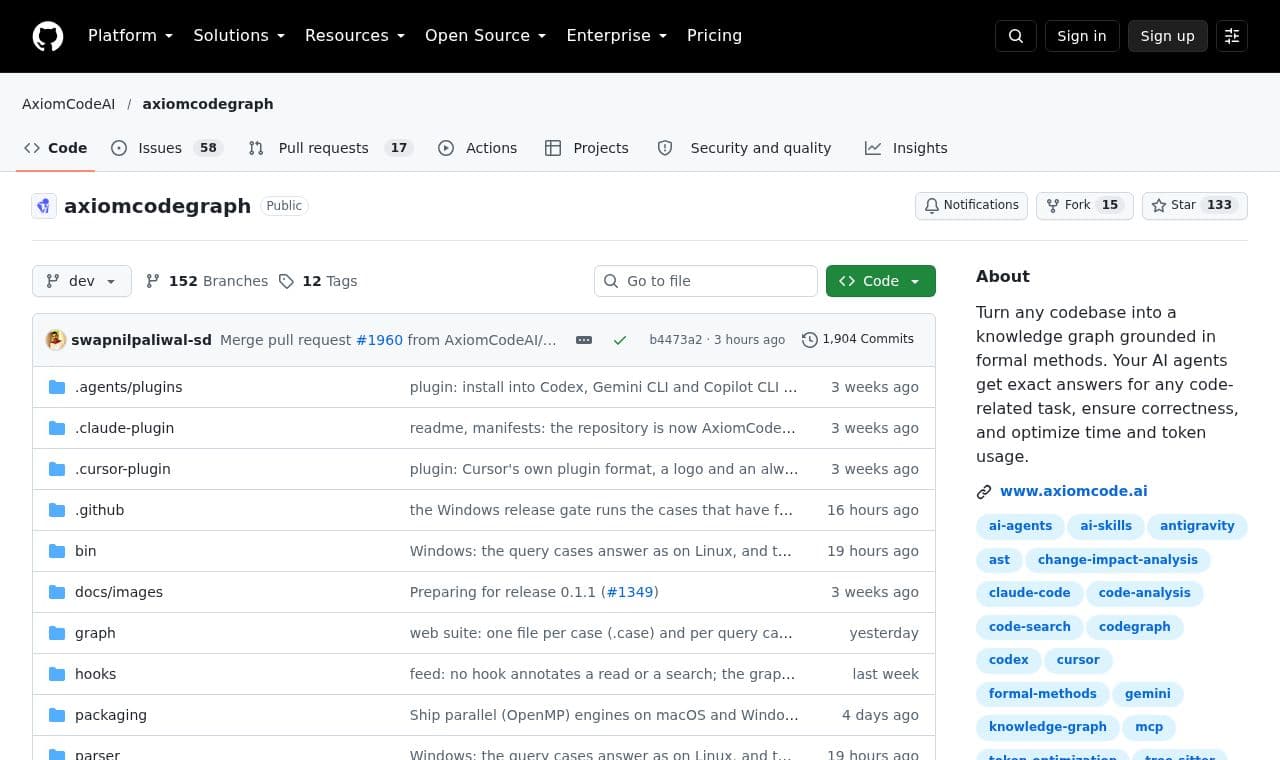This screenshot has height=760, width=1280.
Task: Focus the Go to file field
Action: (706, 281)
